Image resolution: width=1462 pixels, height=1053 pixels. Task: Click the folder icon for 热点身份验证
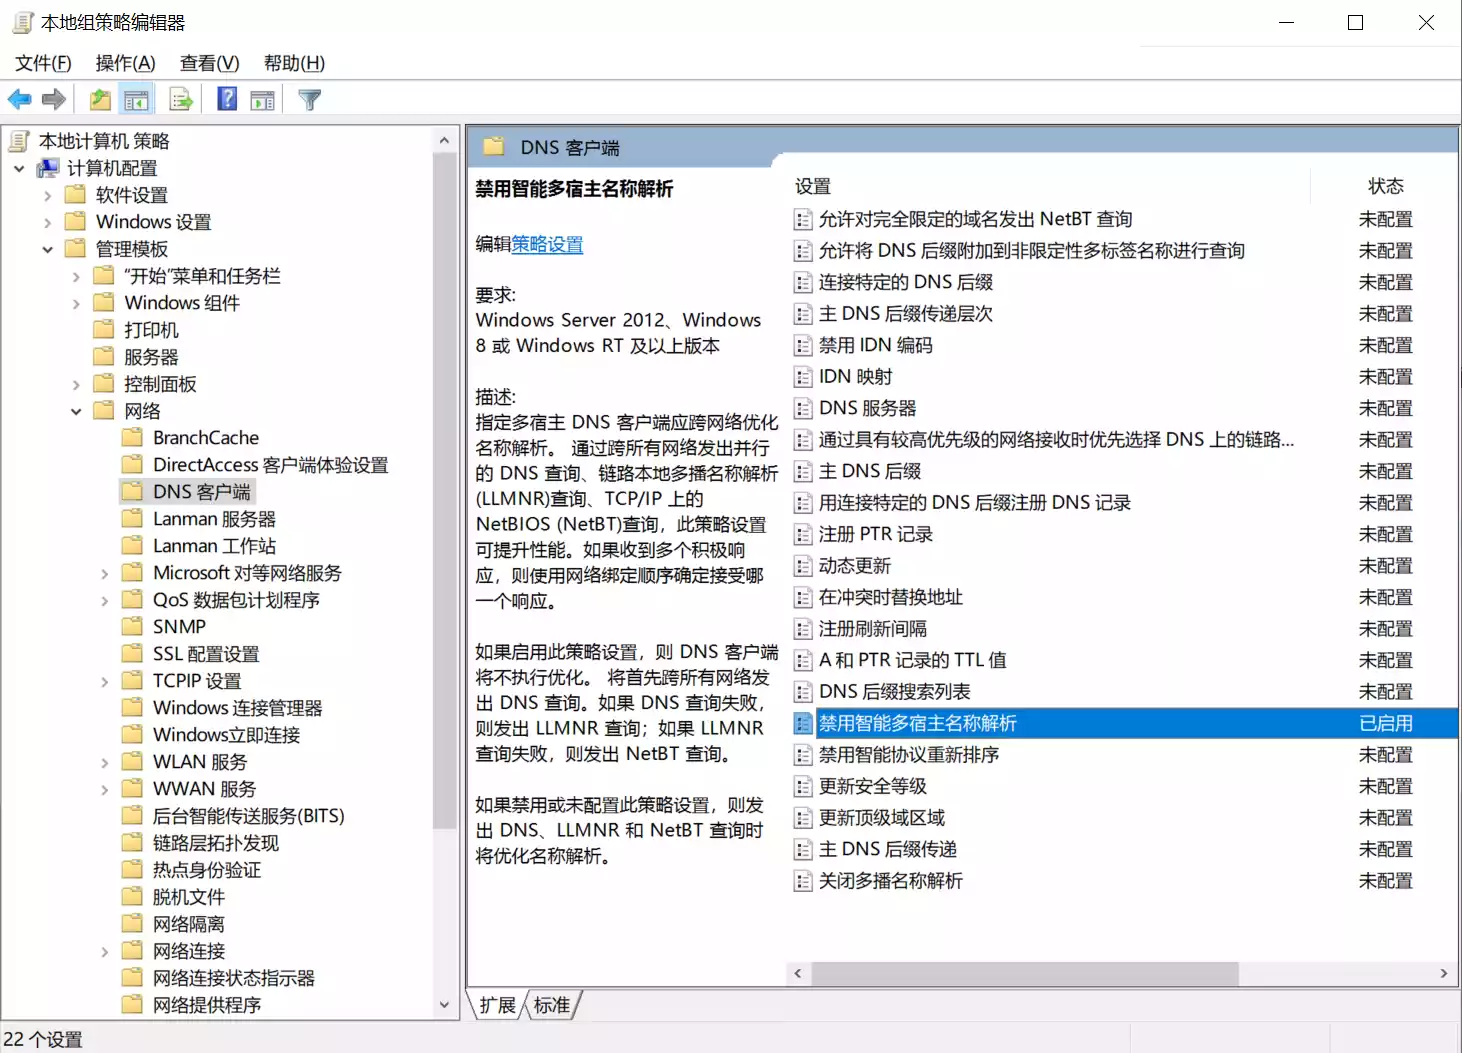(132, 869)
